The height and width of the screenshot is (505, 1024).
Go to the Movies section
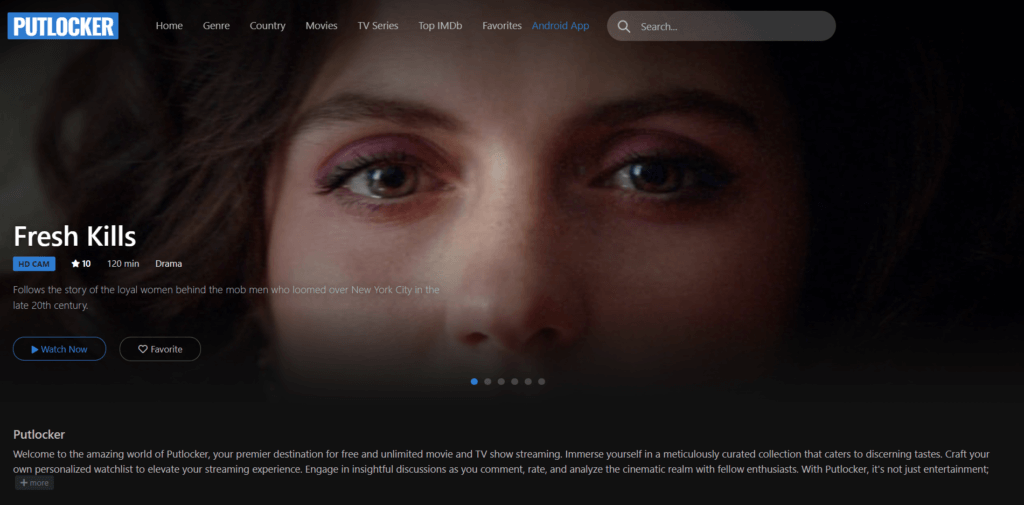(321, 26)
